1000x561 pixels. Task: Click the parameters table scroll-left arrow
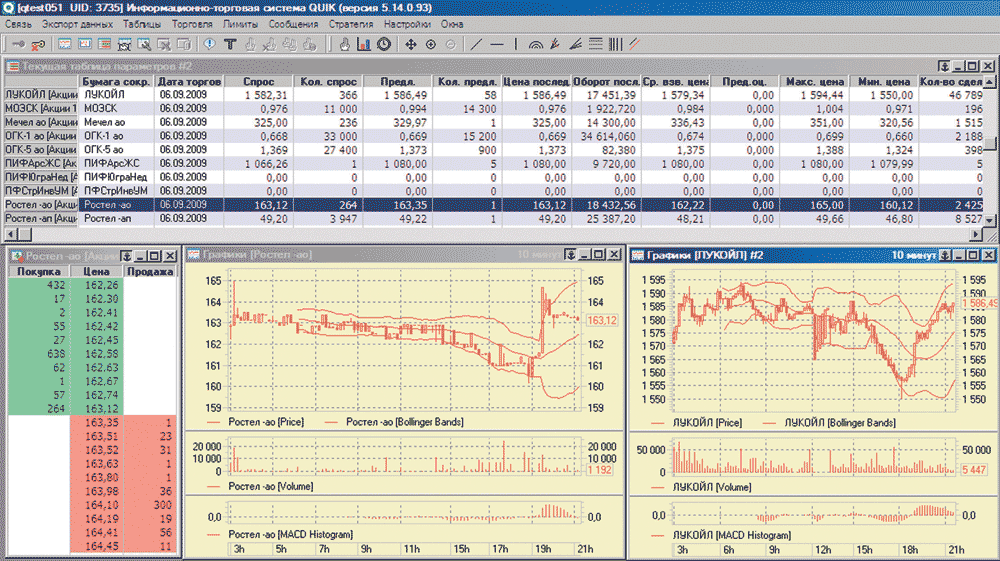(x=11, y=235)
